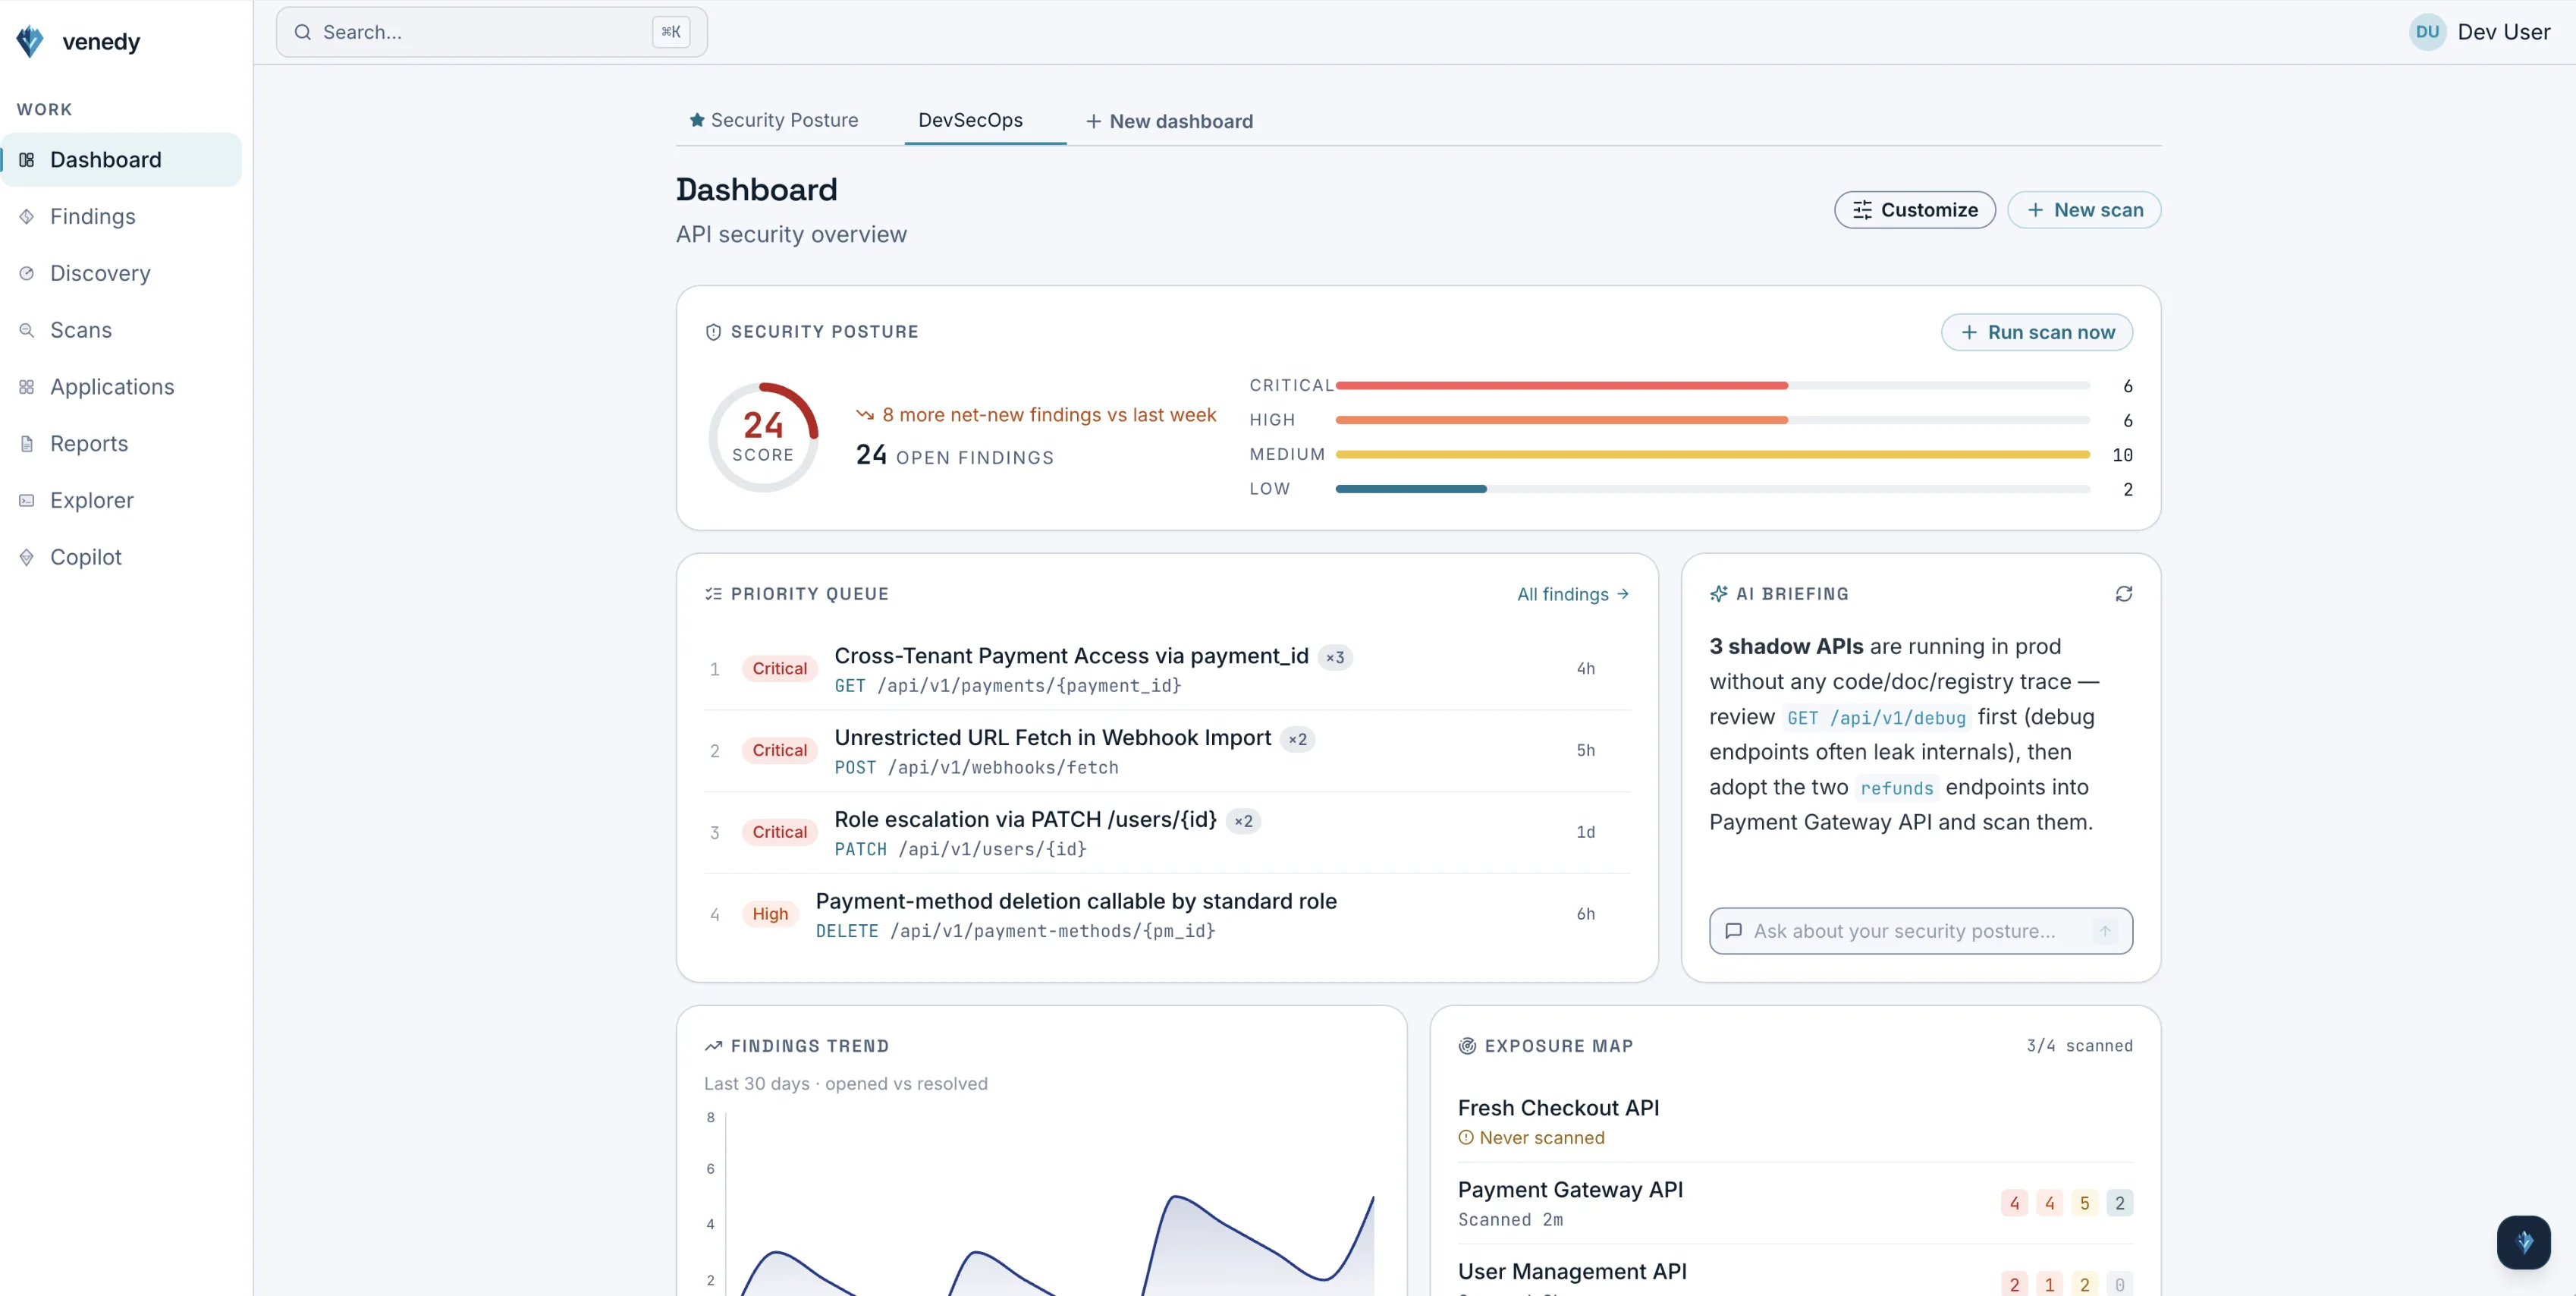
Task: Click the Findings Trend chart icon
Action: point(713,1046)
